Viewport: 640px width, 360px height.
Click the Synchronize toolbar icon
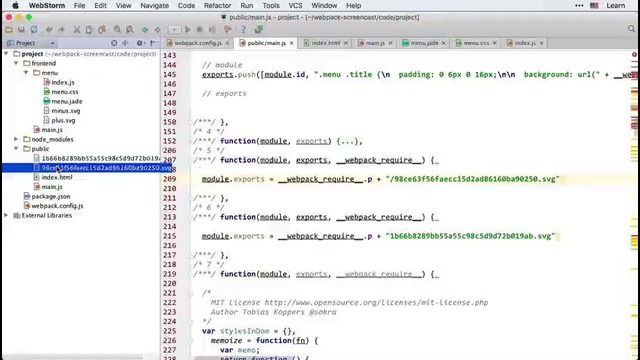pyautogui.click(x=34, y=30)
